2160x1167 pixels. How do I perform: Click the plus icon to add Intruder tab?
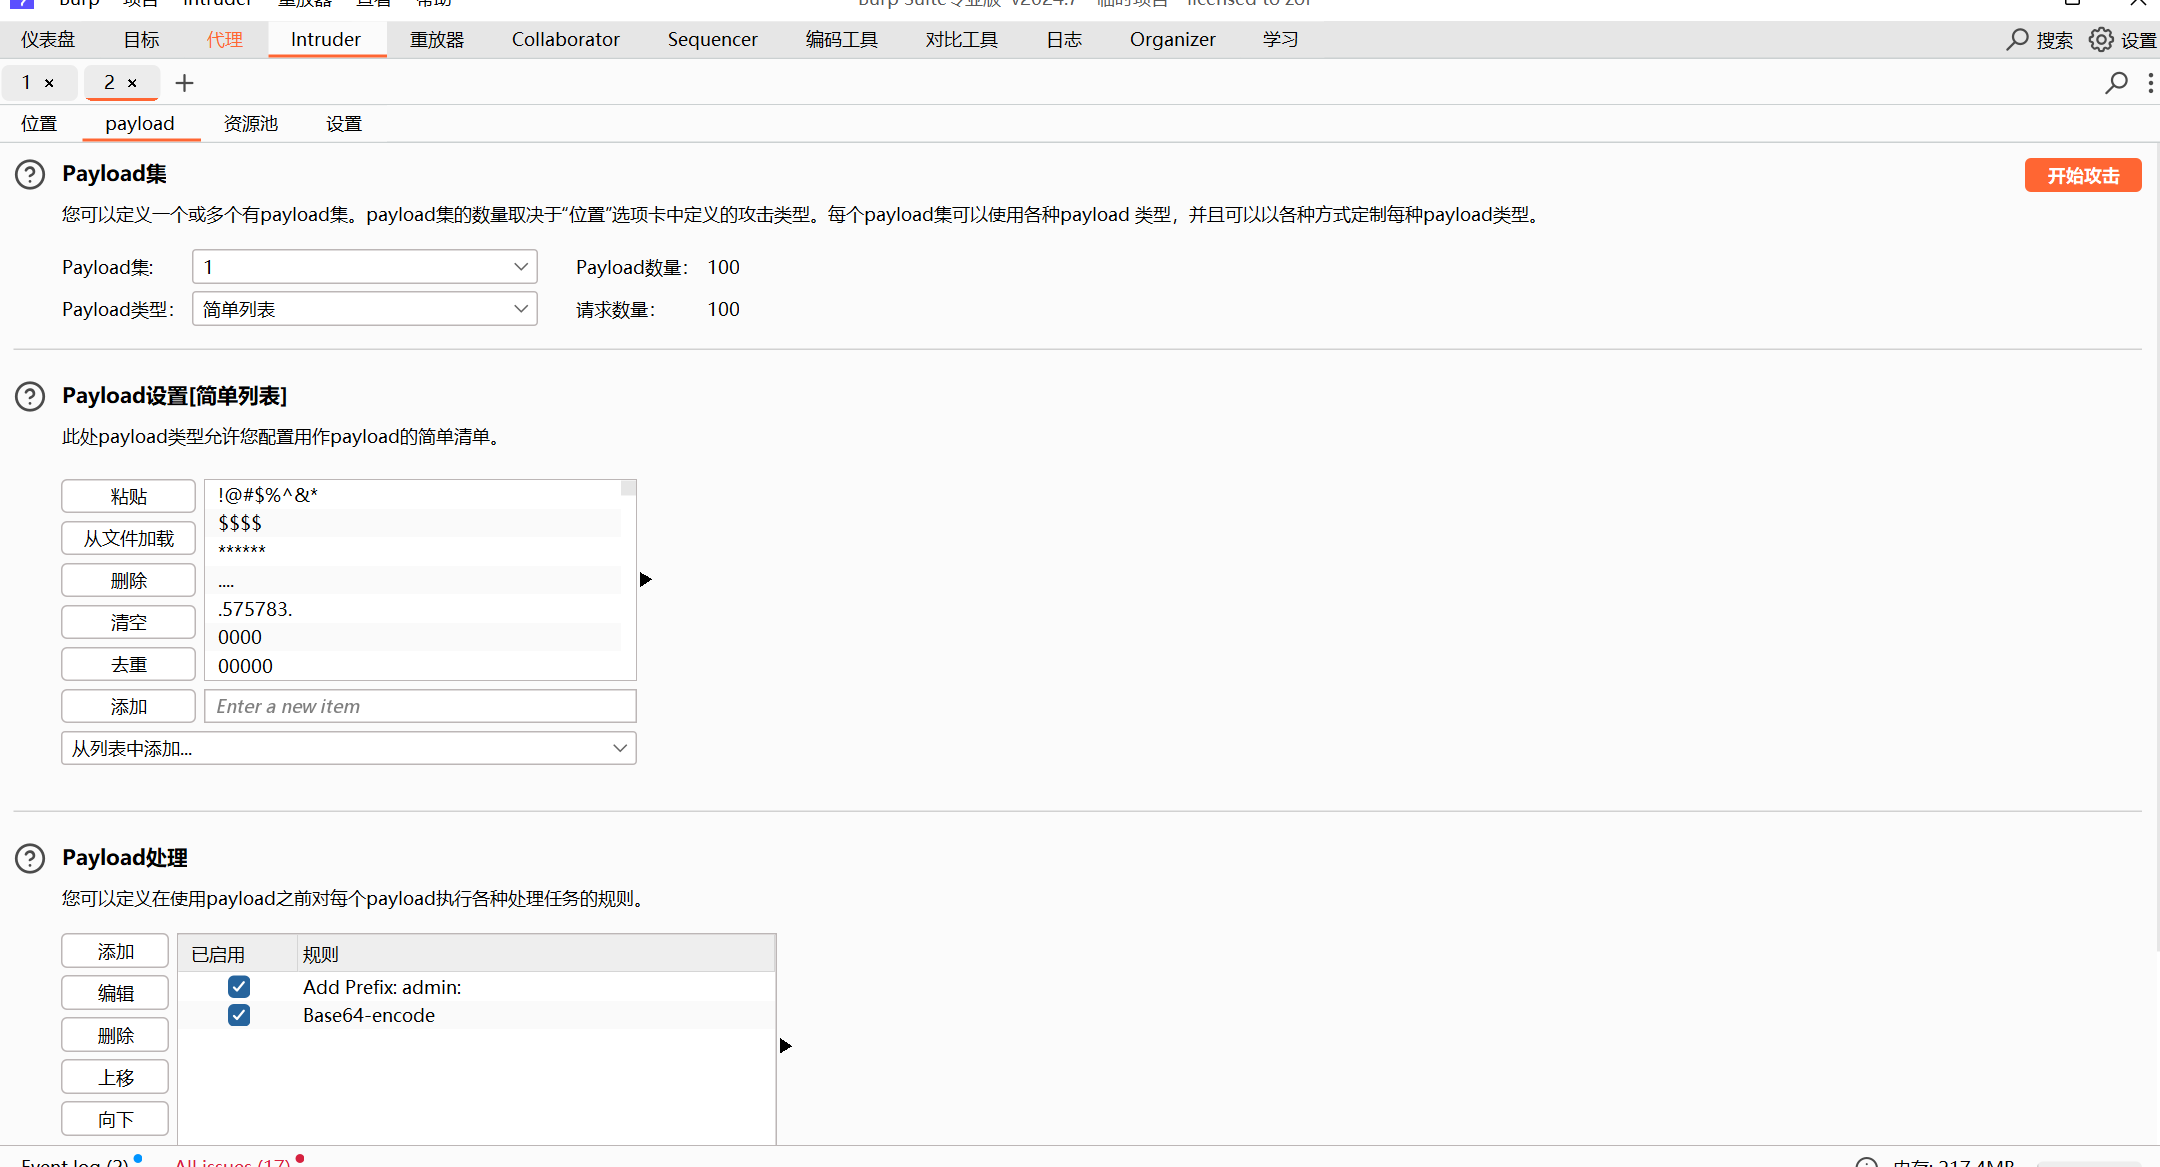click(184, 83)
